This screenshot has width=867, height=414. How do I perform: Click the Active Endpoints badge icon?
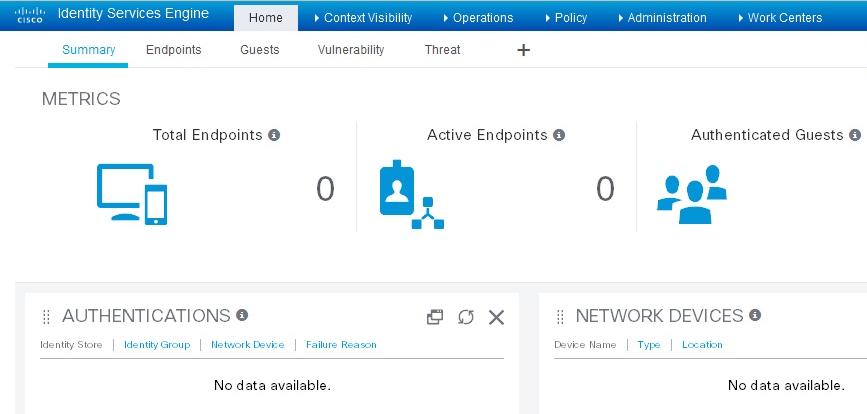(411, 195)
